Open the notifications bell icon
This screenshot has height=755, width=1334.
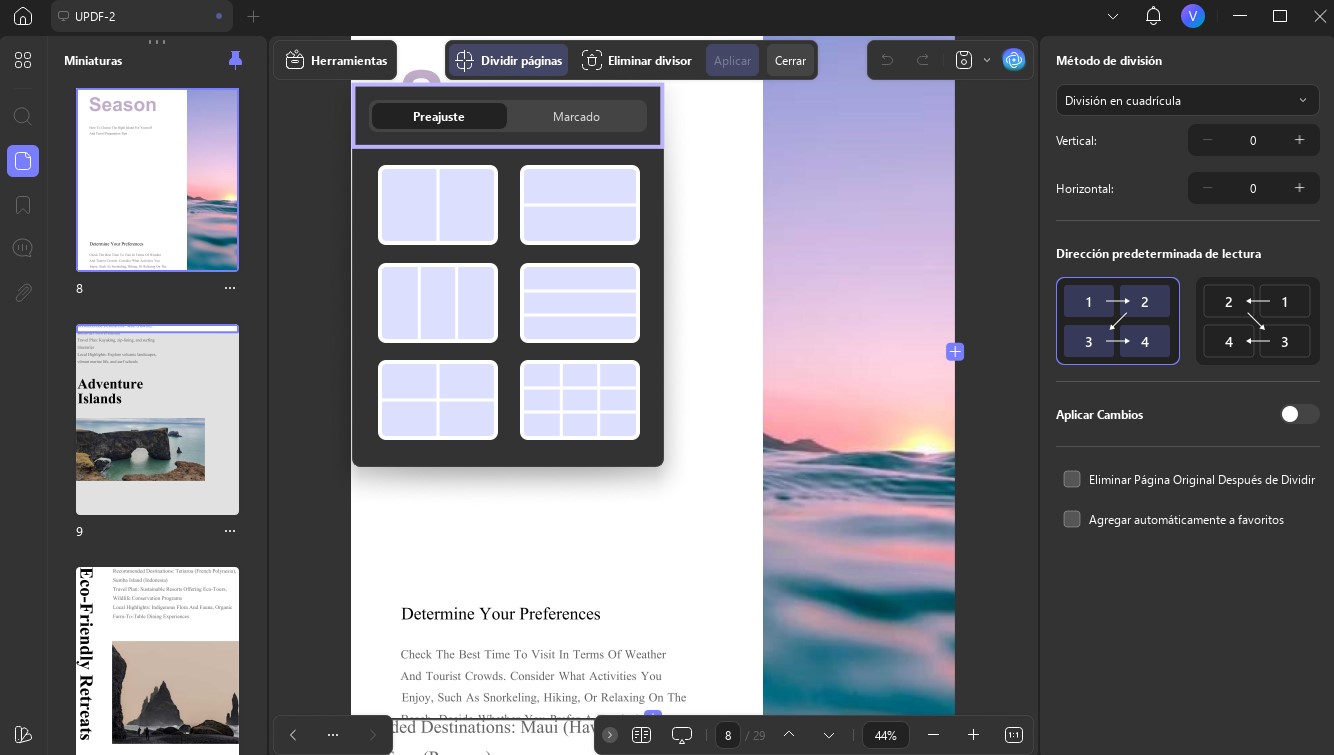click(x=1153, y=16)
